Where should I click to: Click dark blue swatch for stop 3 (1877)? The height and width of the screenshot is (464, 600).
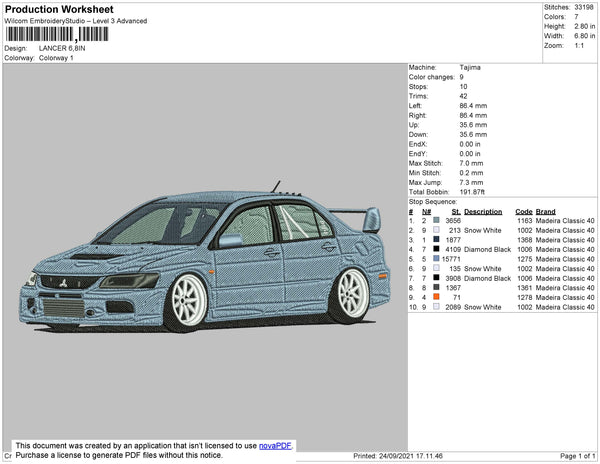click(436, 239)
